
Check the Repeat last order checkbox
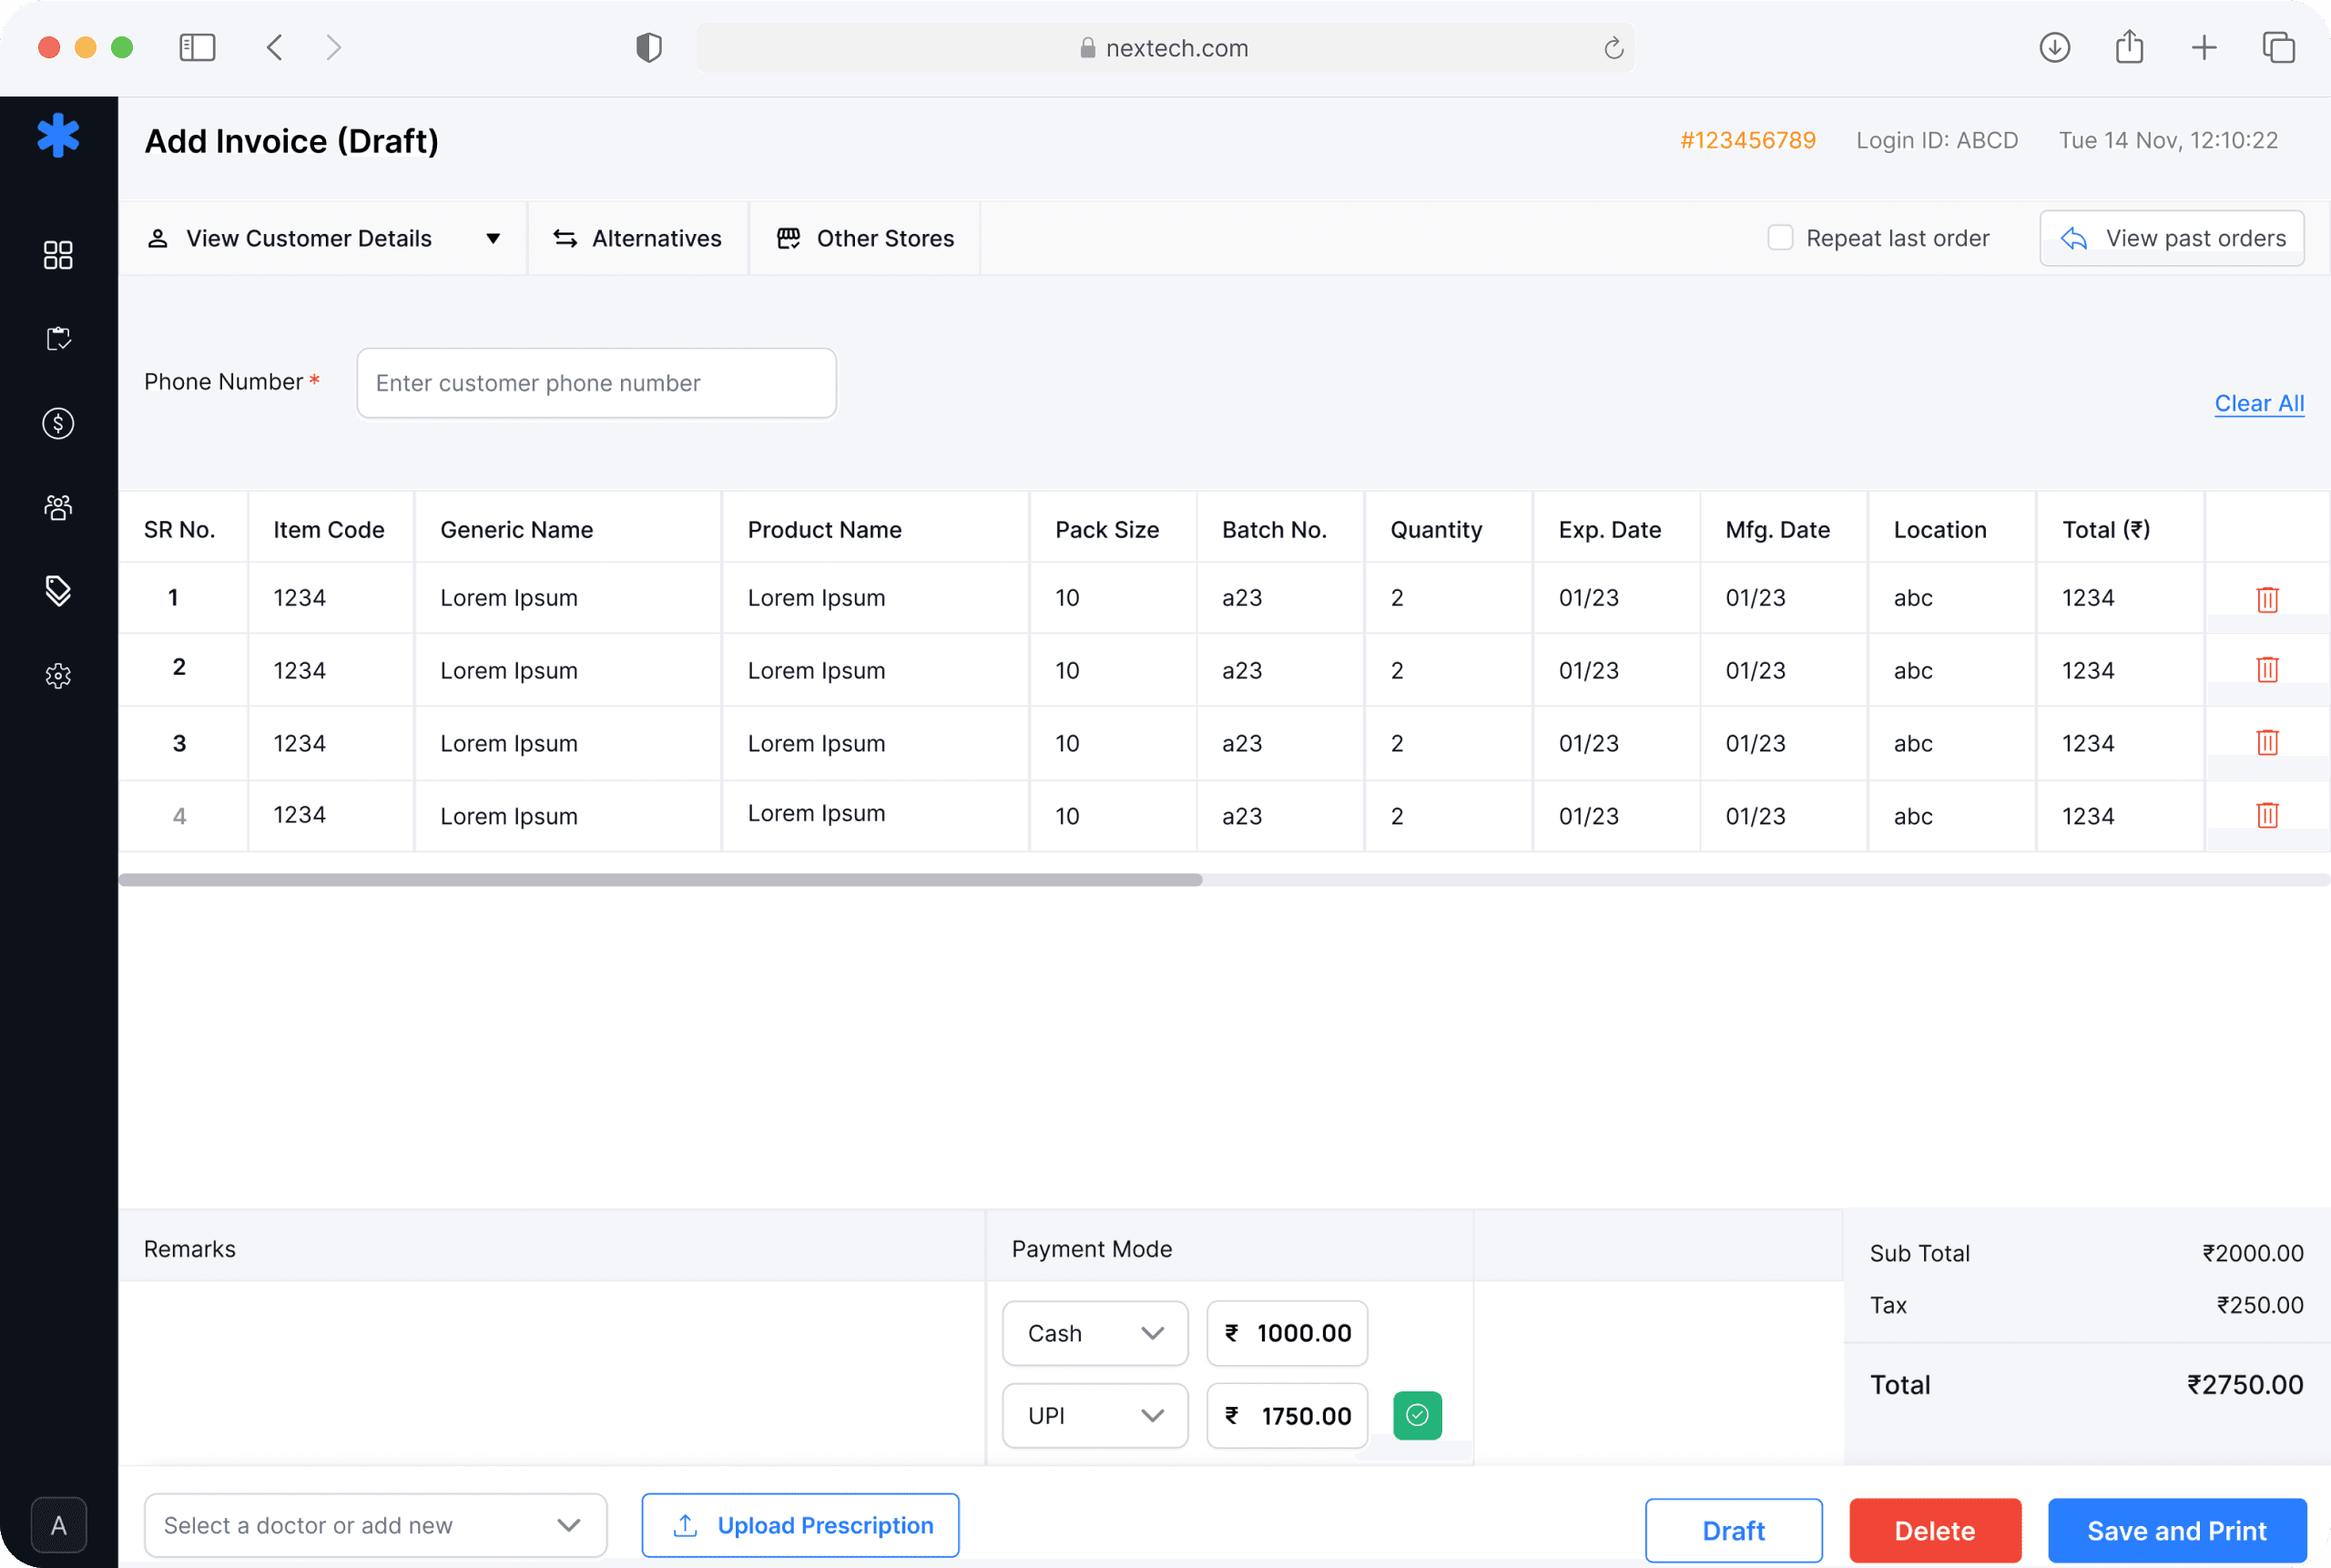tap(1780, 238)
